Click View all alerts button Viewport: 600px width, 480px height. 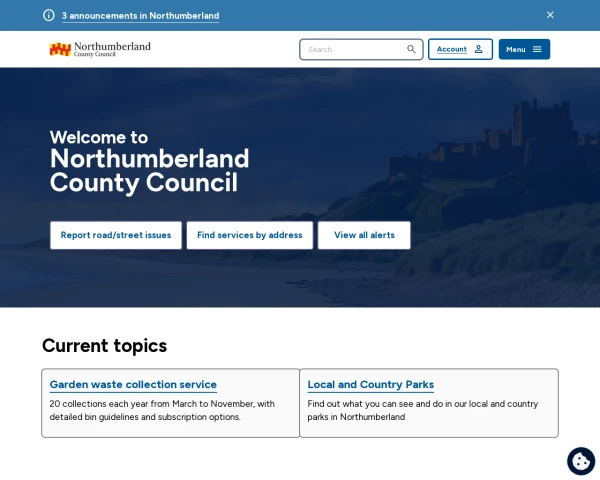coord(364,235)
